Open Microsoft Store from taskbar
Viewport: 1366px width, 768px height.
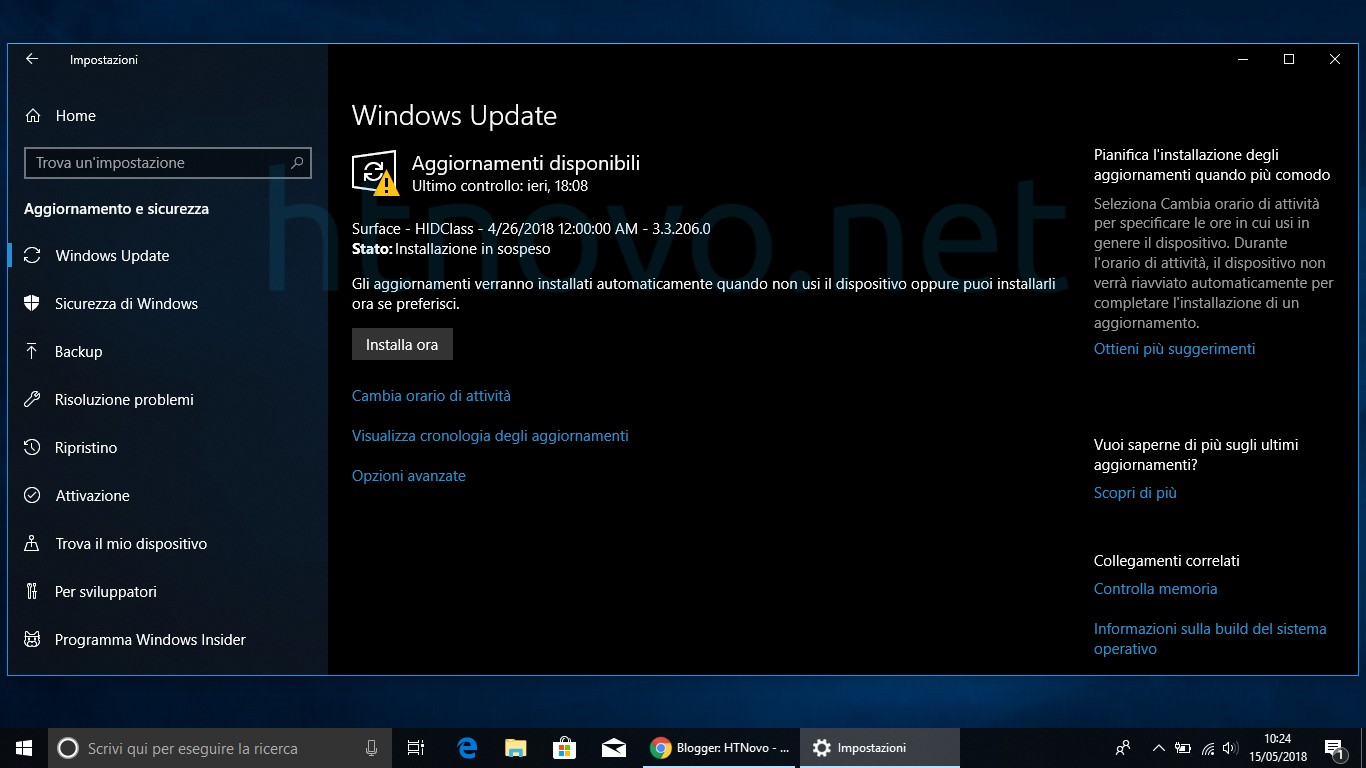click(x=564, y=748)
